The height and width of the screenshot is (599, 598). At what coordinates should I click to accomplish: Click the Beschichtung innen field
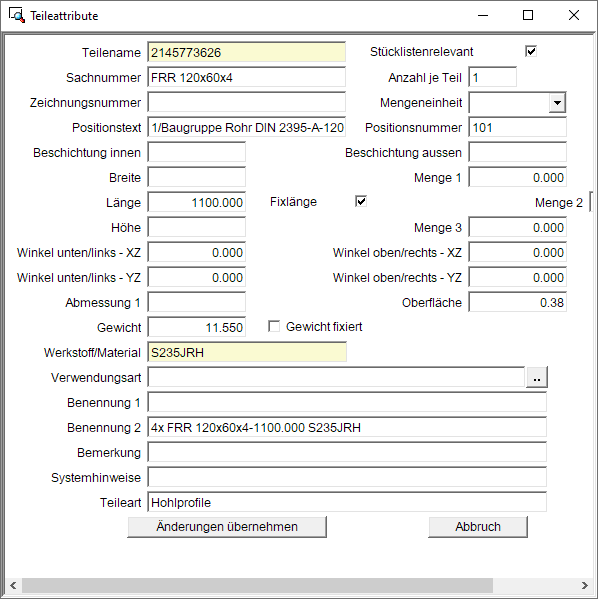click(x=197, y=153)
